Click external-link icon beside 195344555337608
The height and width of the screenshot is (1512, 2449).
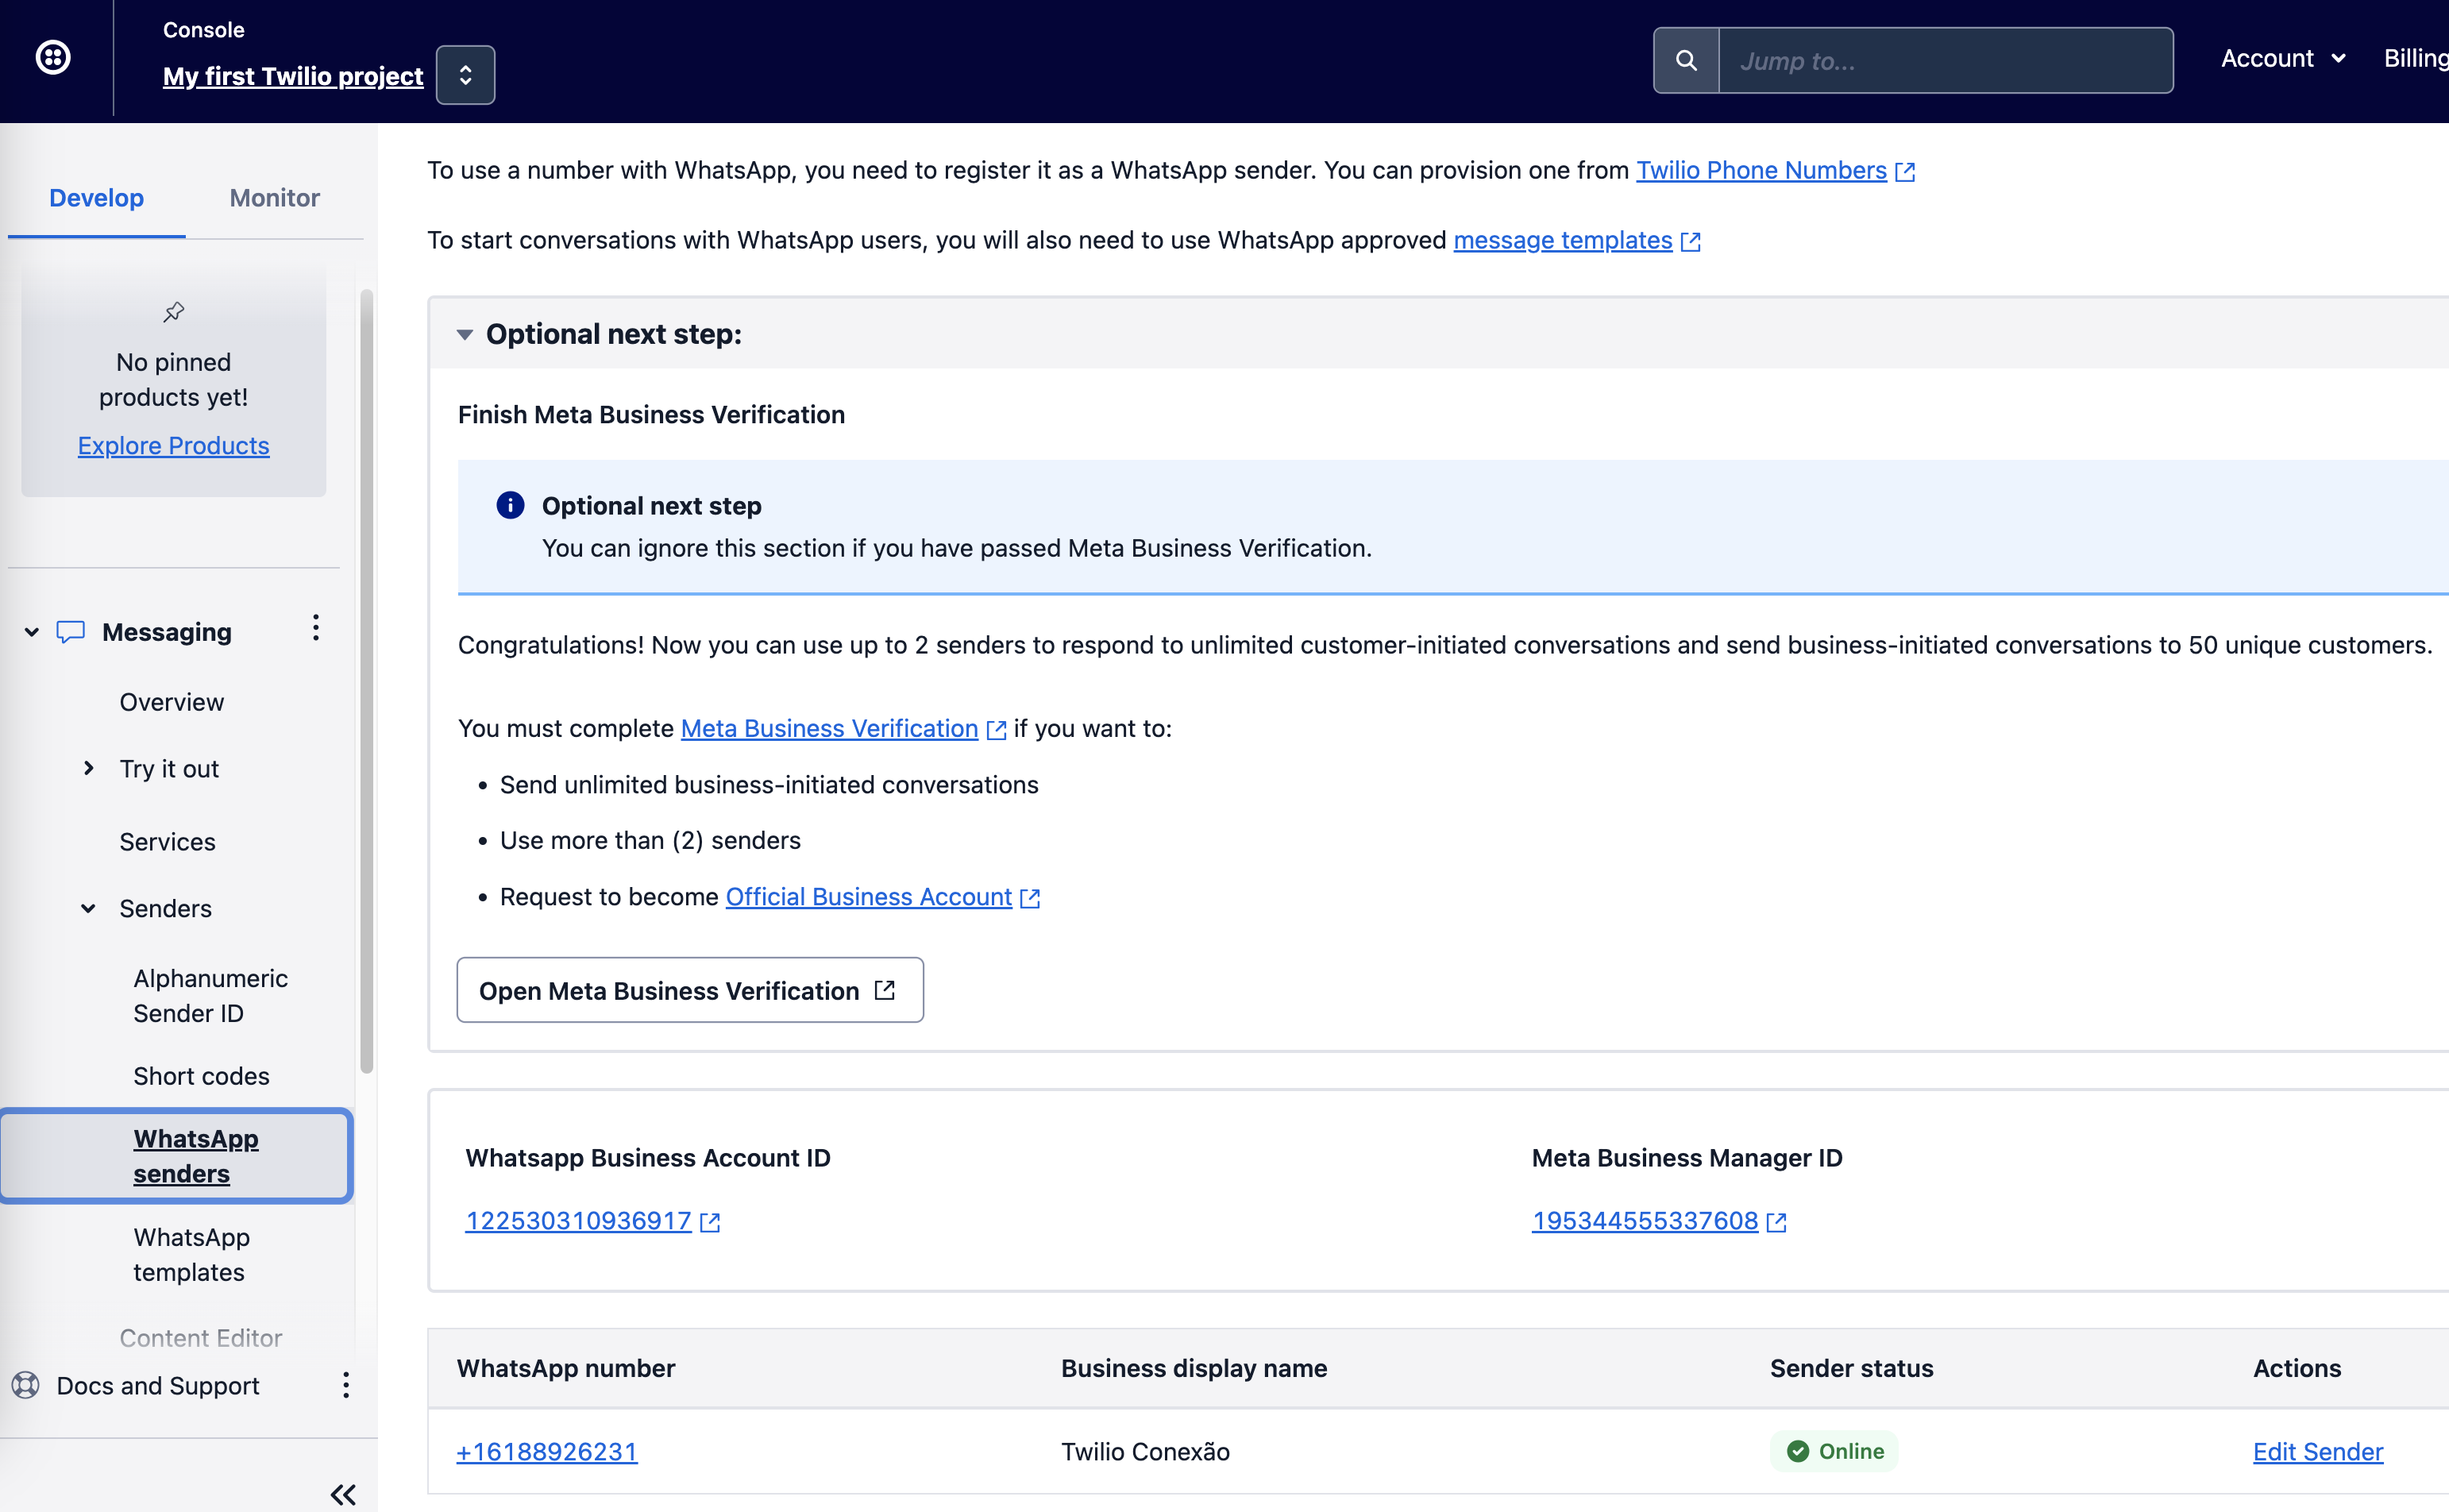1776,1223
